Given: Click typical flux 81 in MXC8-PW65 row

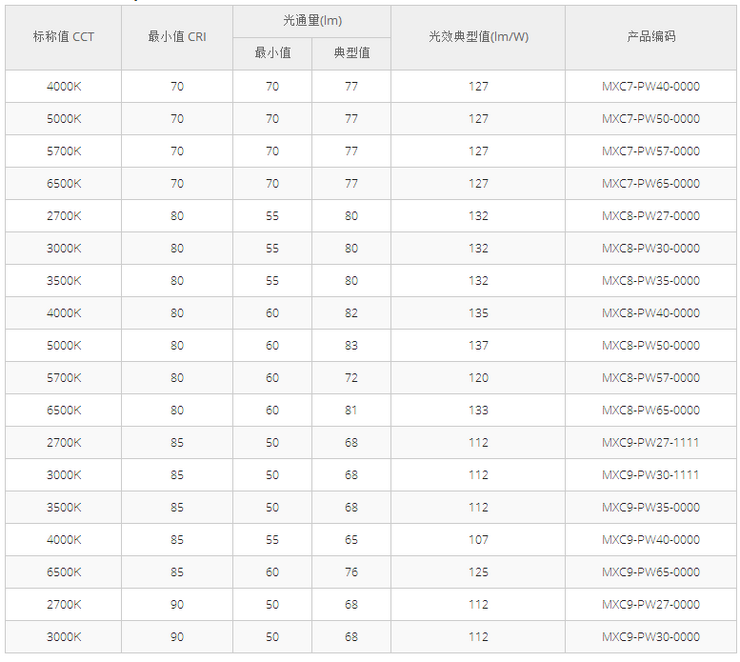Looking at the screenshot, I should coord(351,410).
